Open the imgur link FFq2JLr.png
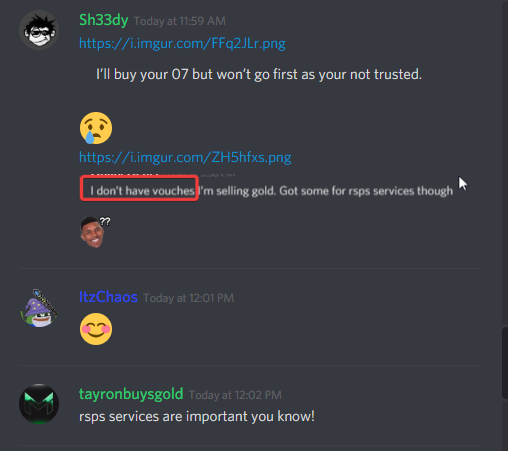This screenshot has height=451, width=508. click(x=182, y=43)
